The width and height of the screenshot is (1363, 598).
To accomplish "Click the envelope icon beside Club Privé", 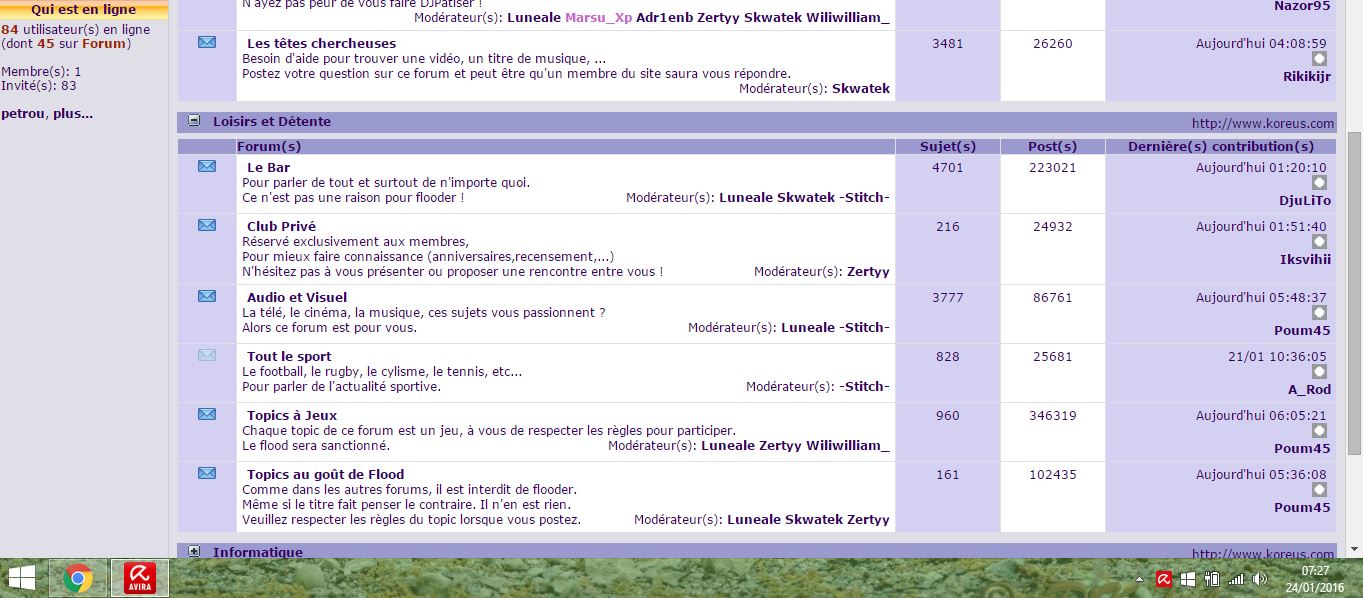I will pos(207,225).
